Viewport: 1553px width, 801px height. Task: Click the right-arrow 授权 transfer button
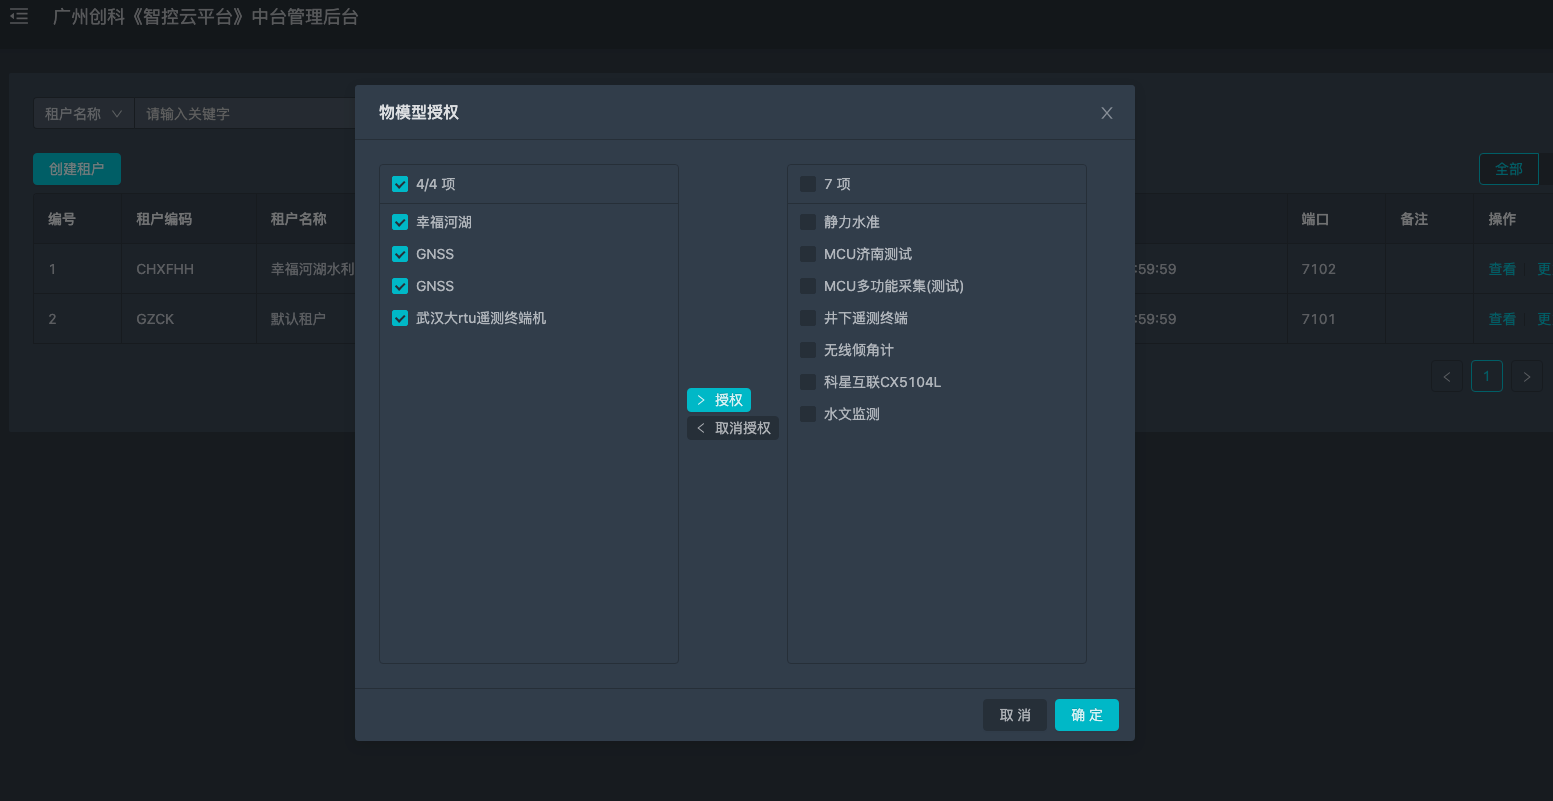(x=718, y=399)
